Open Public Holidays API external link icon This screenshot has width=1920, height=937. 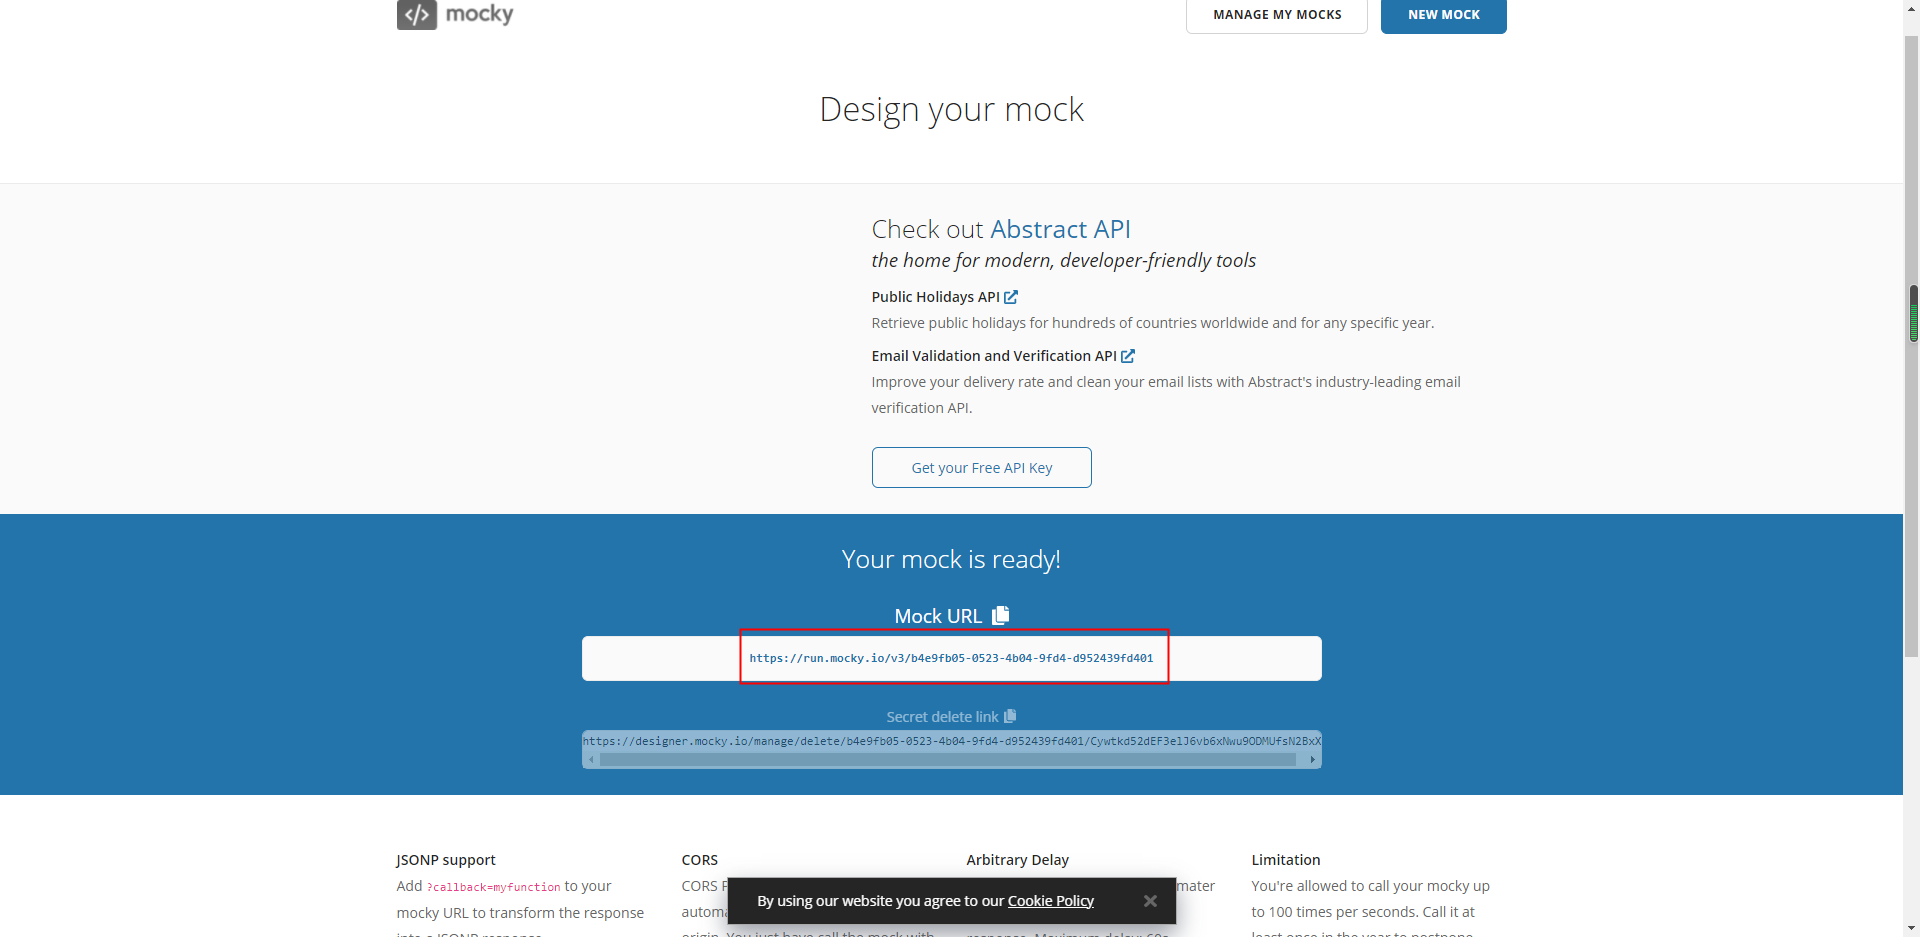coord(1011,297)
